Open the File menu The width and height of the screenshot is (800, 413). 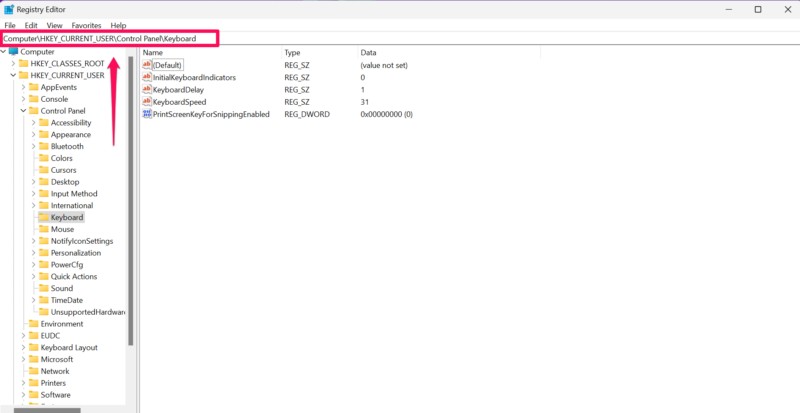10,25
